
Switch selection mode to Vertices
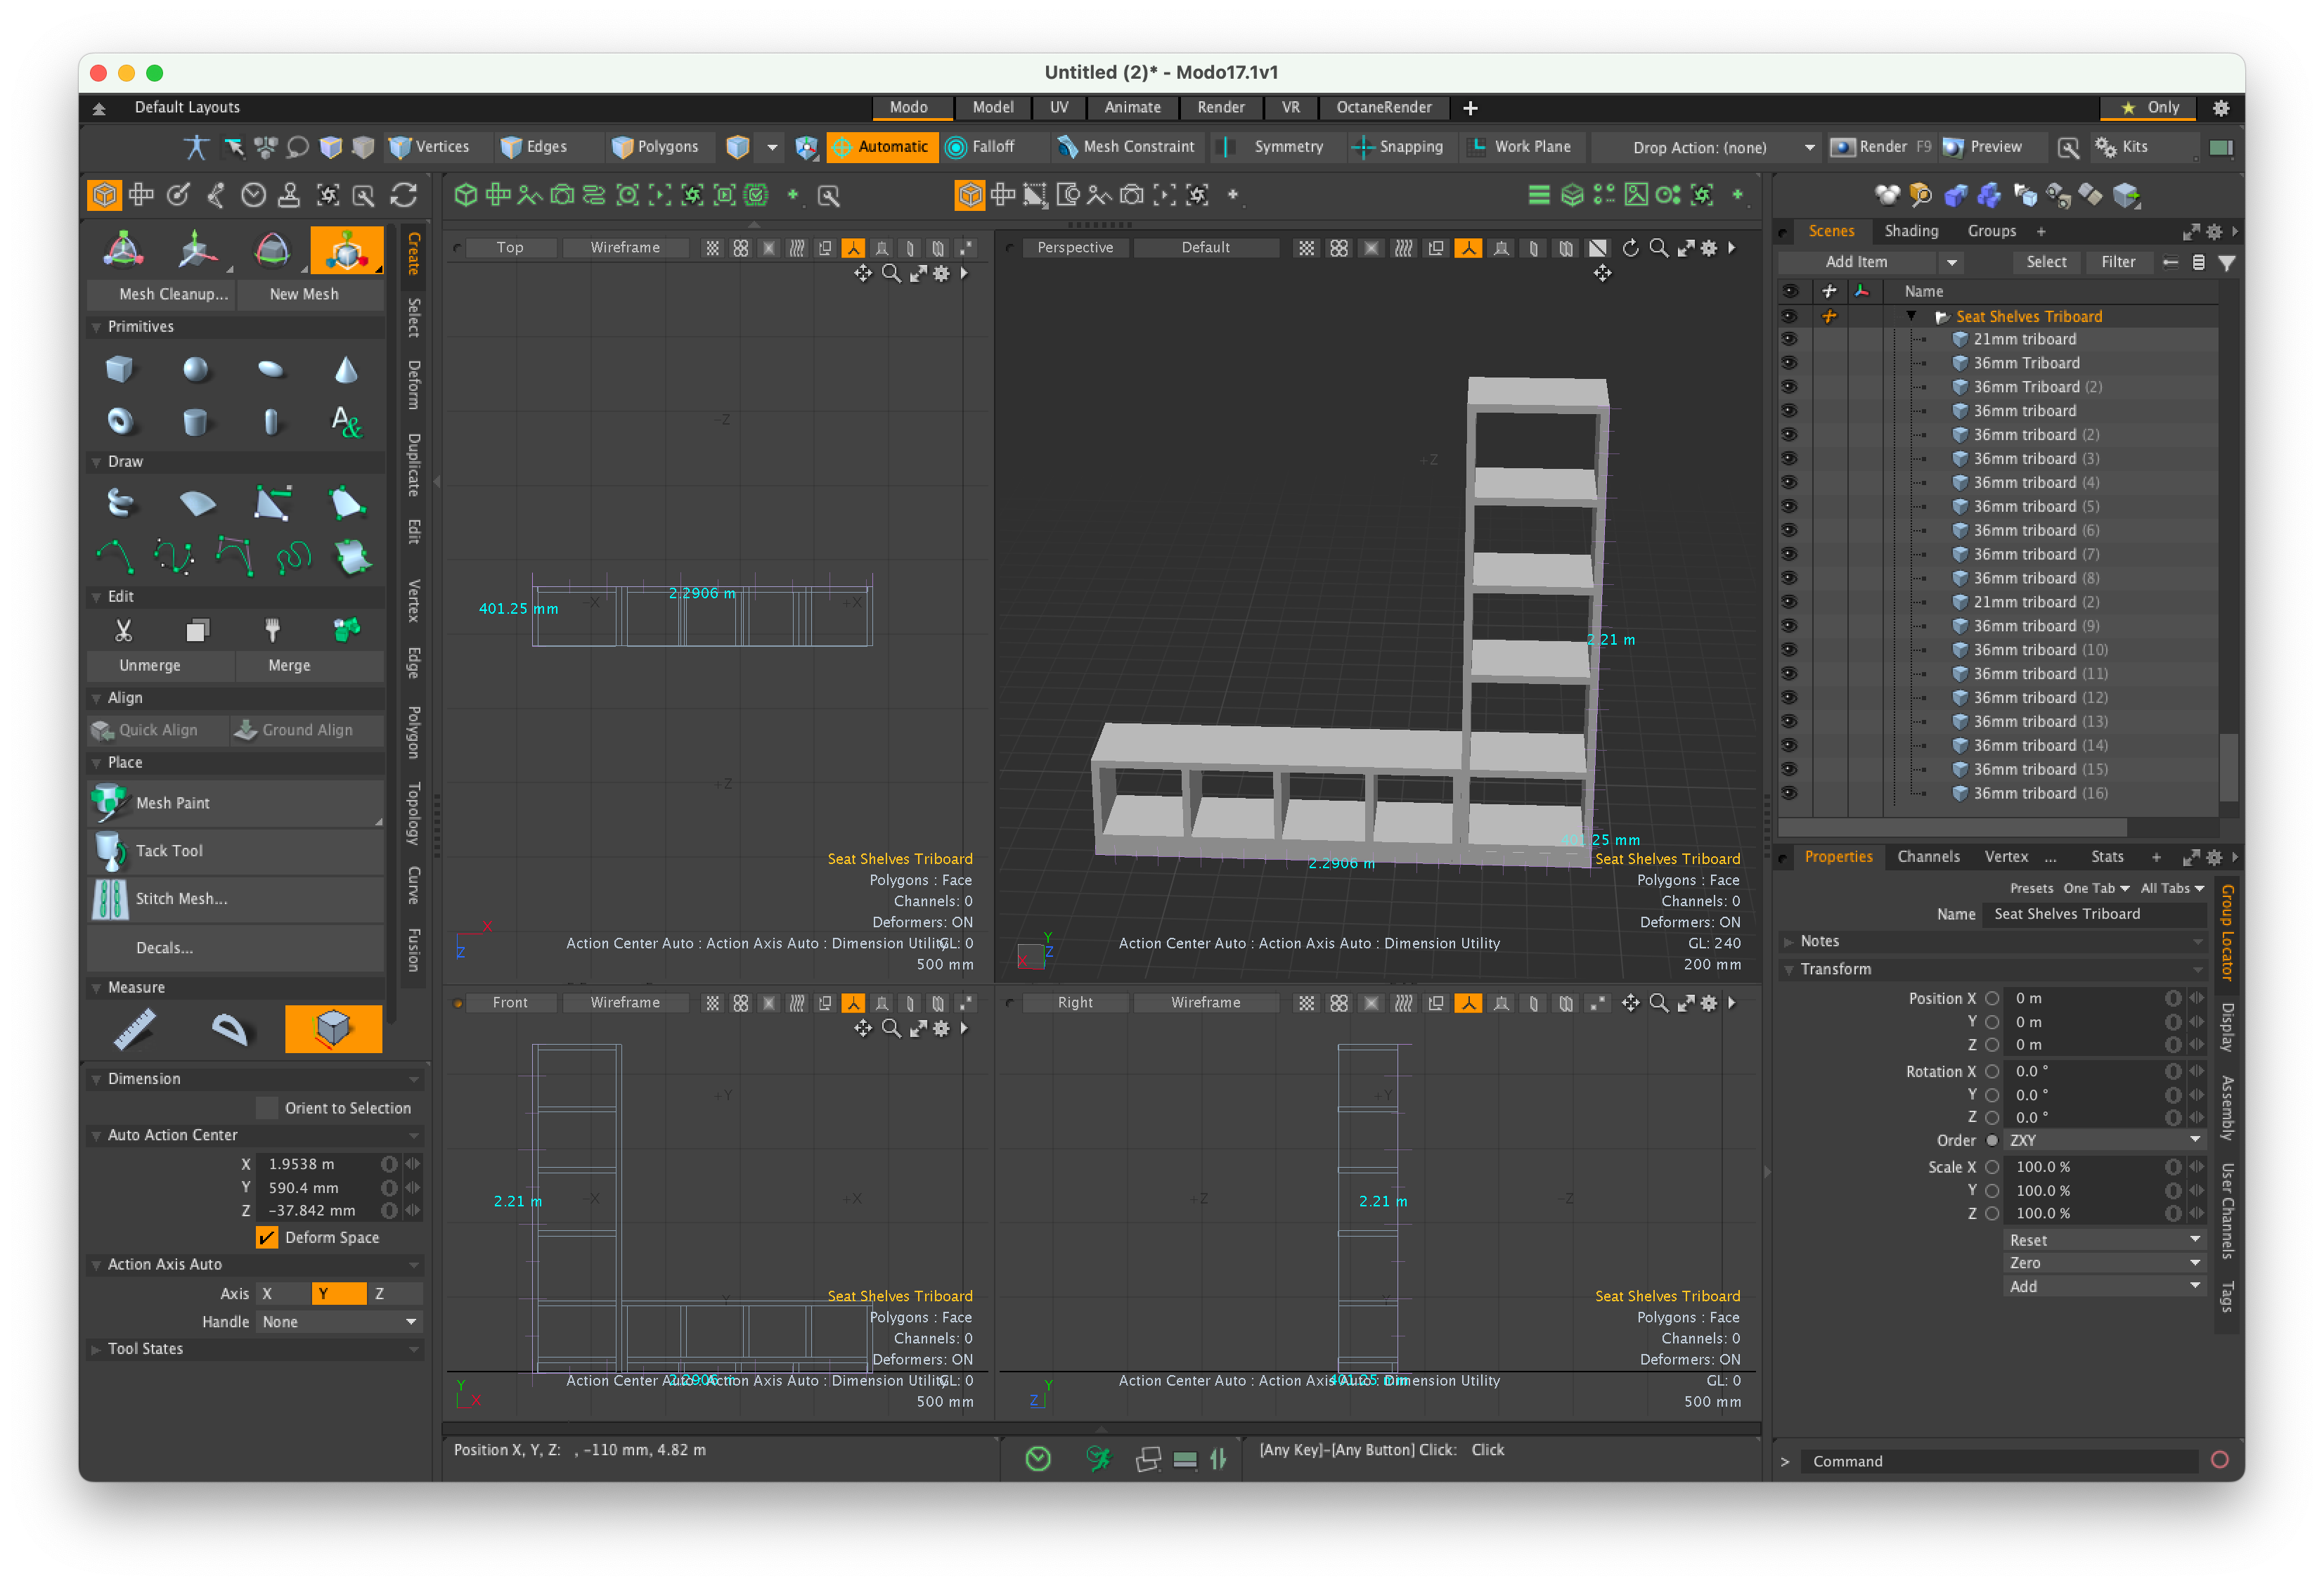430,147
